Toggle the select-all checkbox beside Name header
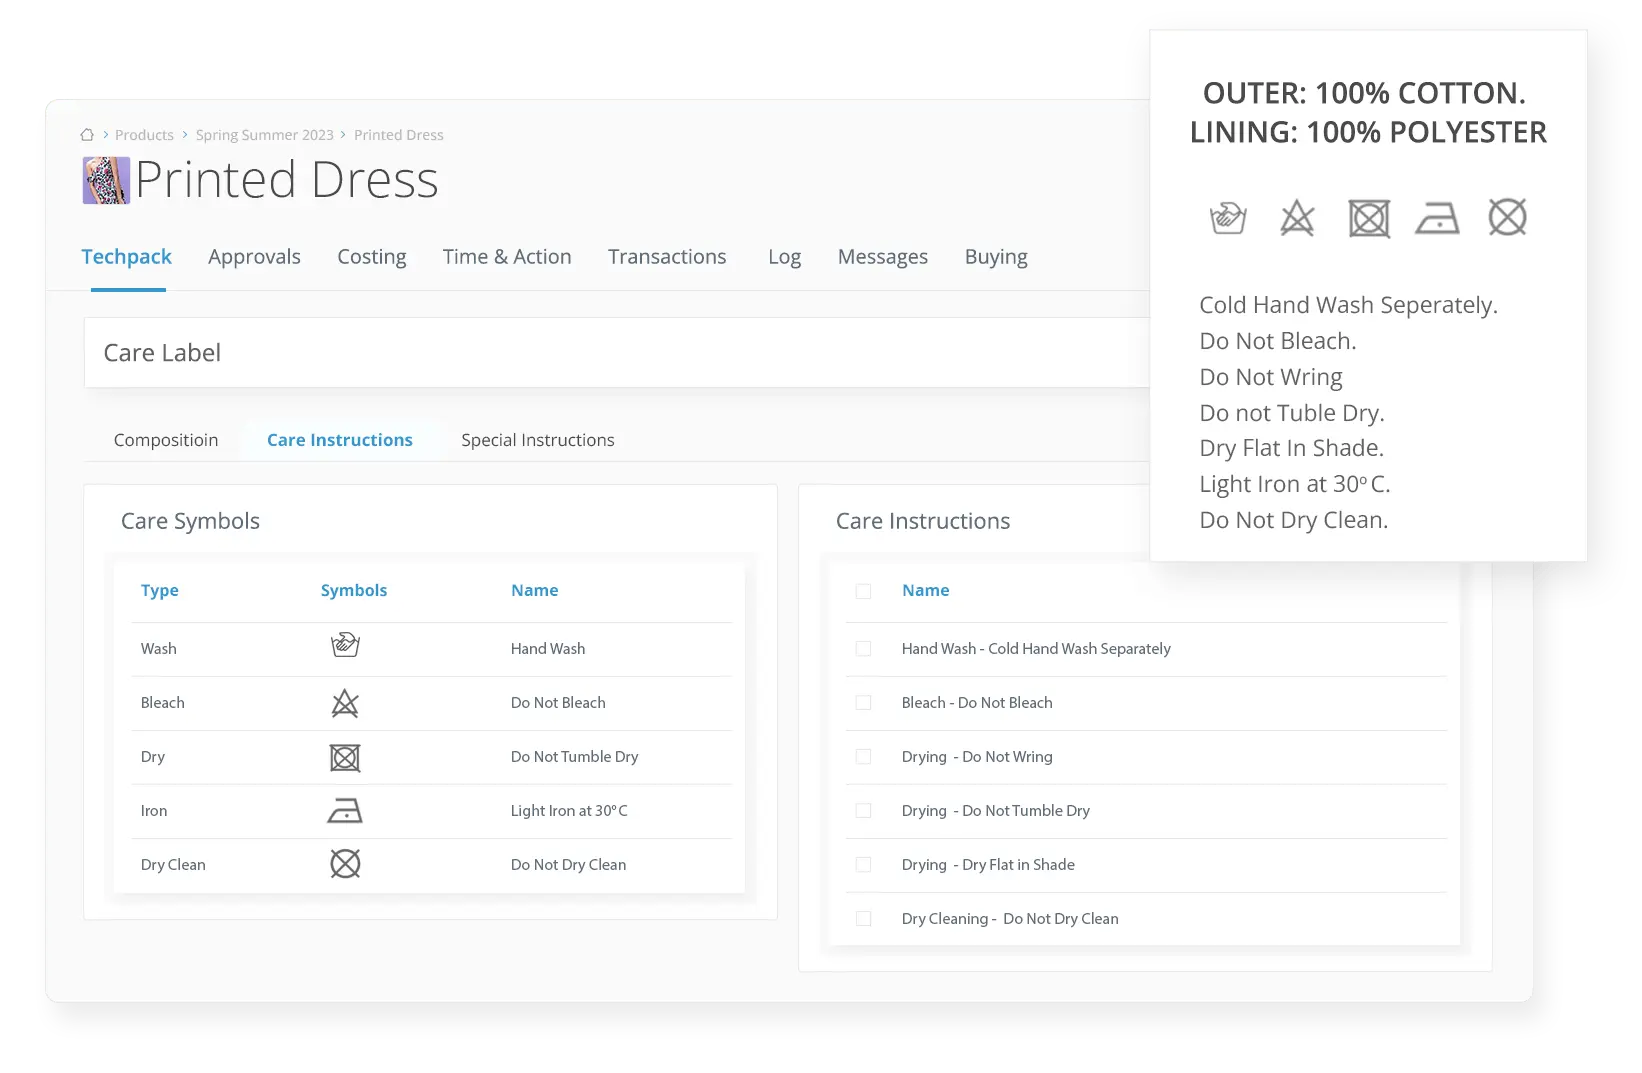The width and height of the screenshot is (1642, 1073). tap(863, 591)
